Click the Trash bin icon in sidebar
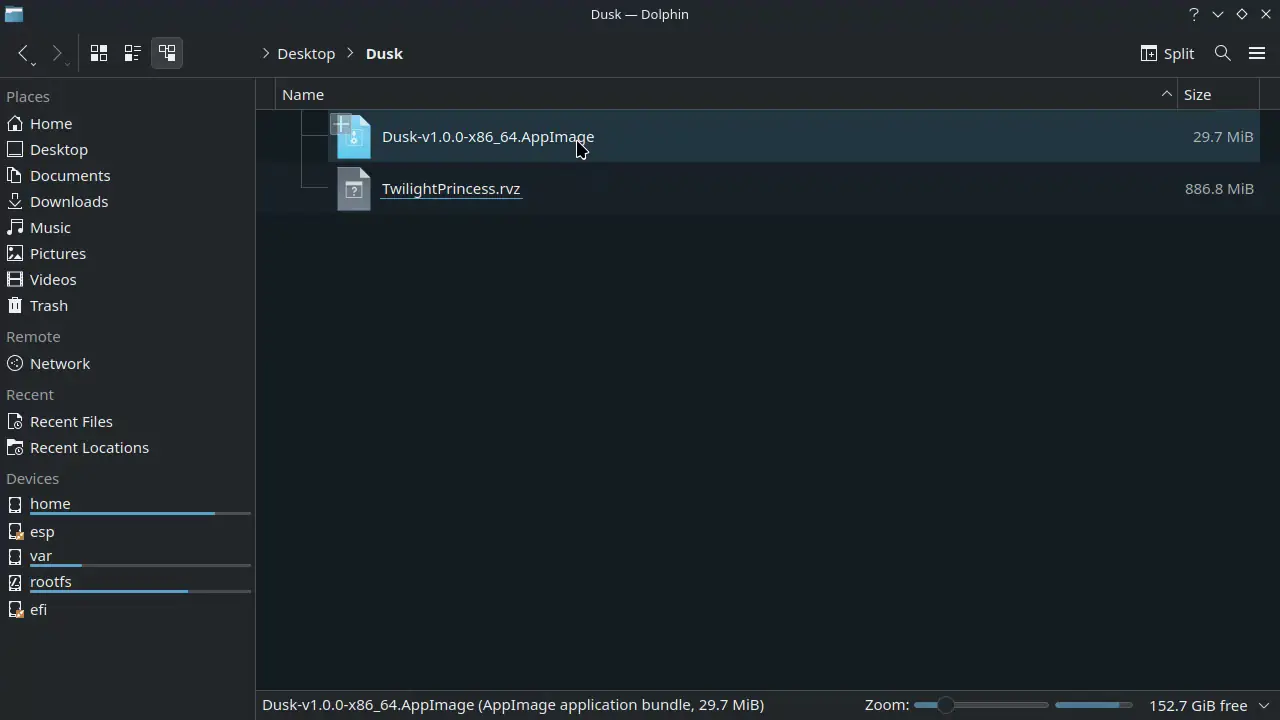The image size is (1280, 720). click(14, 305)
